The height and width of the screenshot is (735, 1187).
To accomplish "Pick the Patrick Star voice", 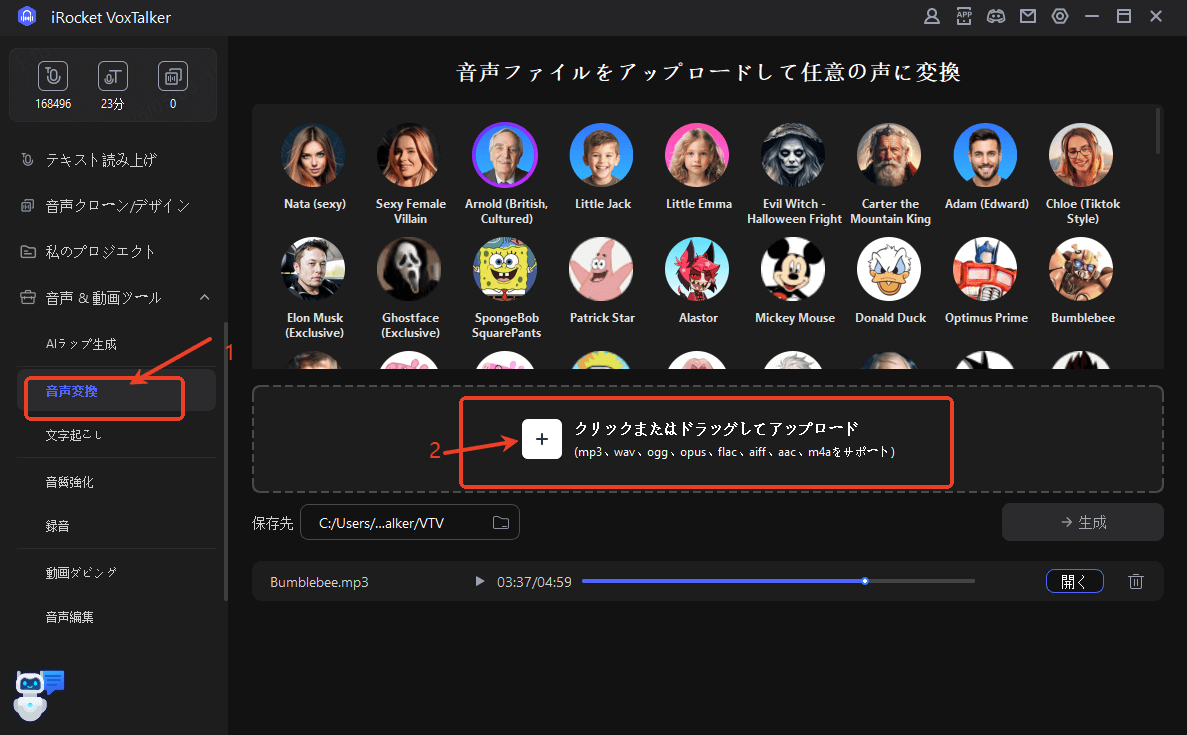I will (x=601, y=269).
